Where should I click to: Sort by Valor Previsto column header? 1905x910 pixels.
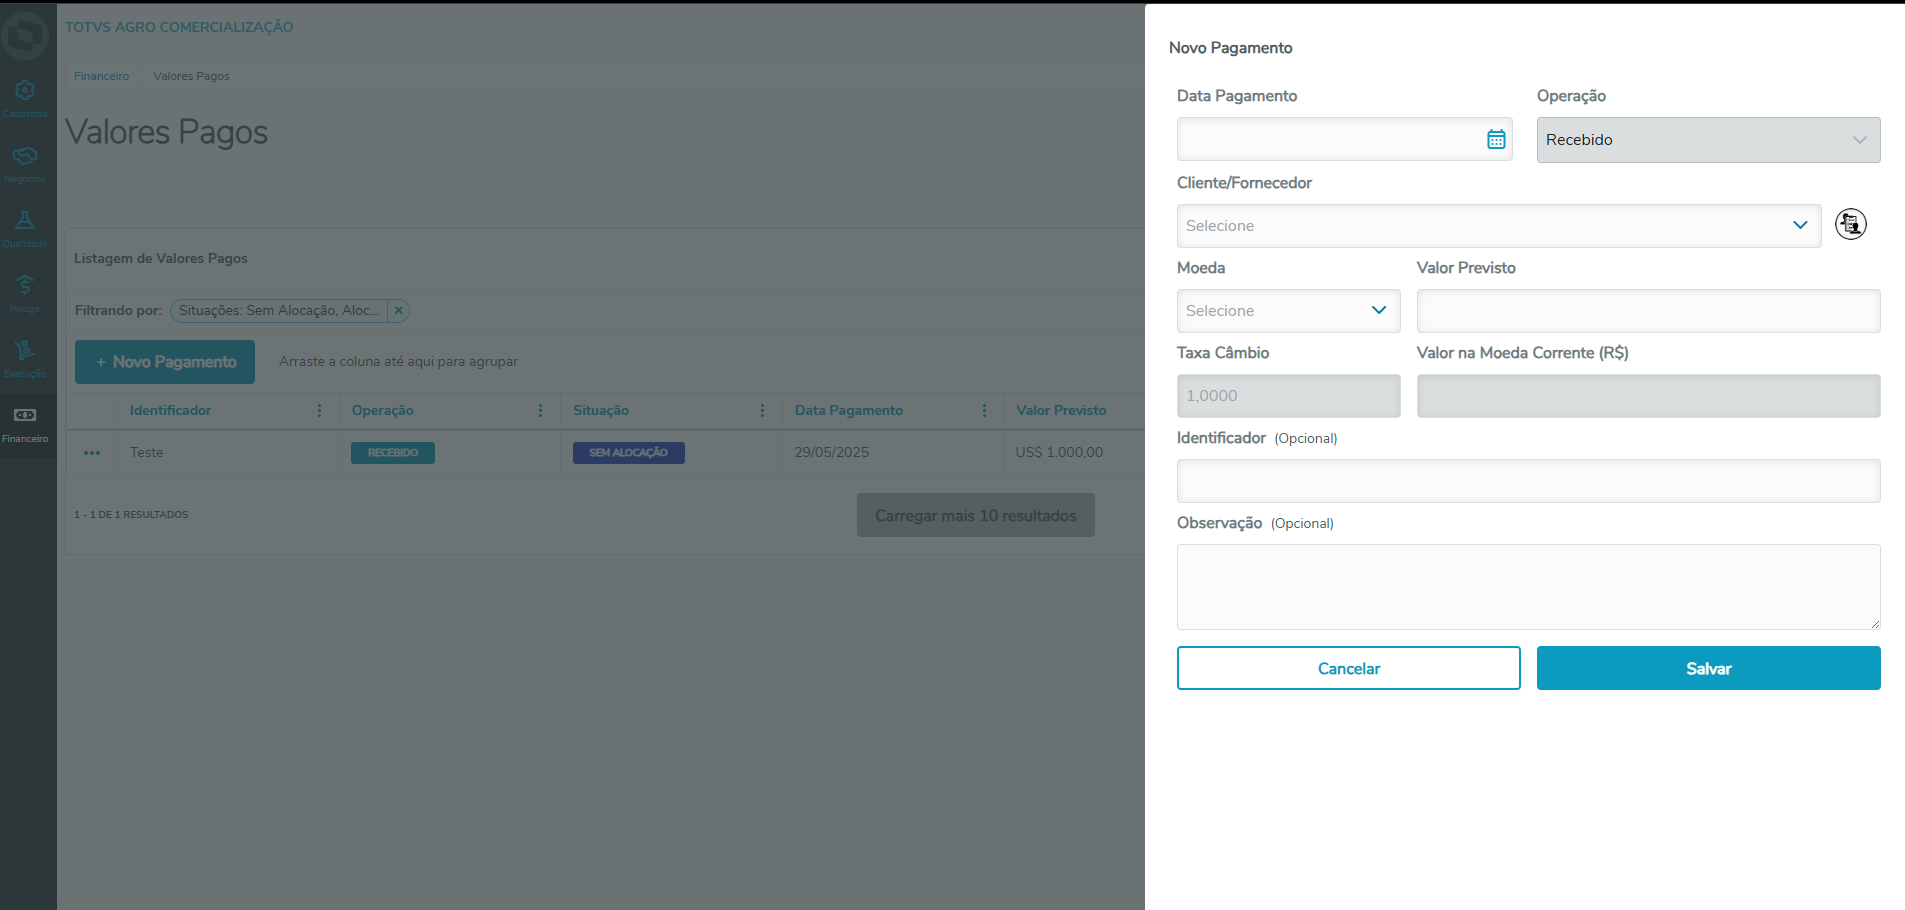[x=1061, y=411]
